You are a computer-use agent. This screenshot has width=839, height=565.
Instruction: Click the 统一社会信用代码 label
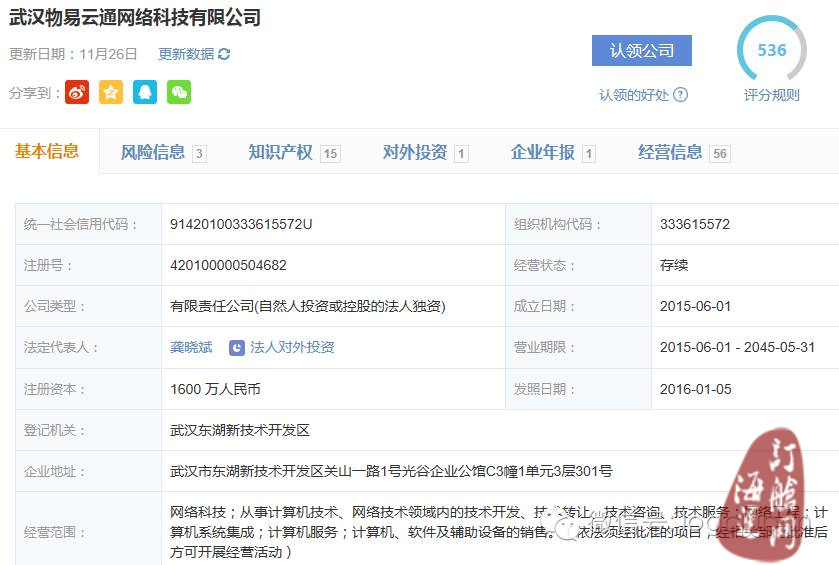[x=80, y=224]
